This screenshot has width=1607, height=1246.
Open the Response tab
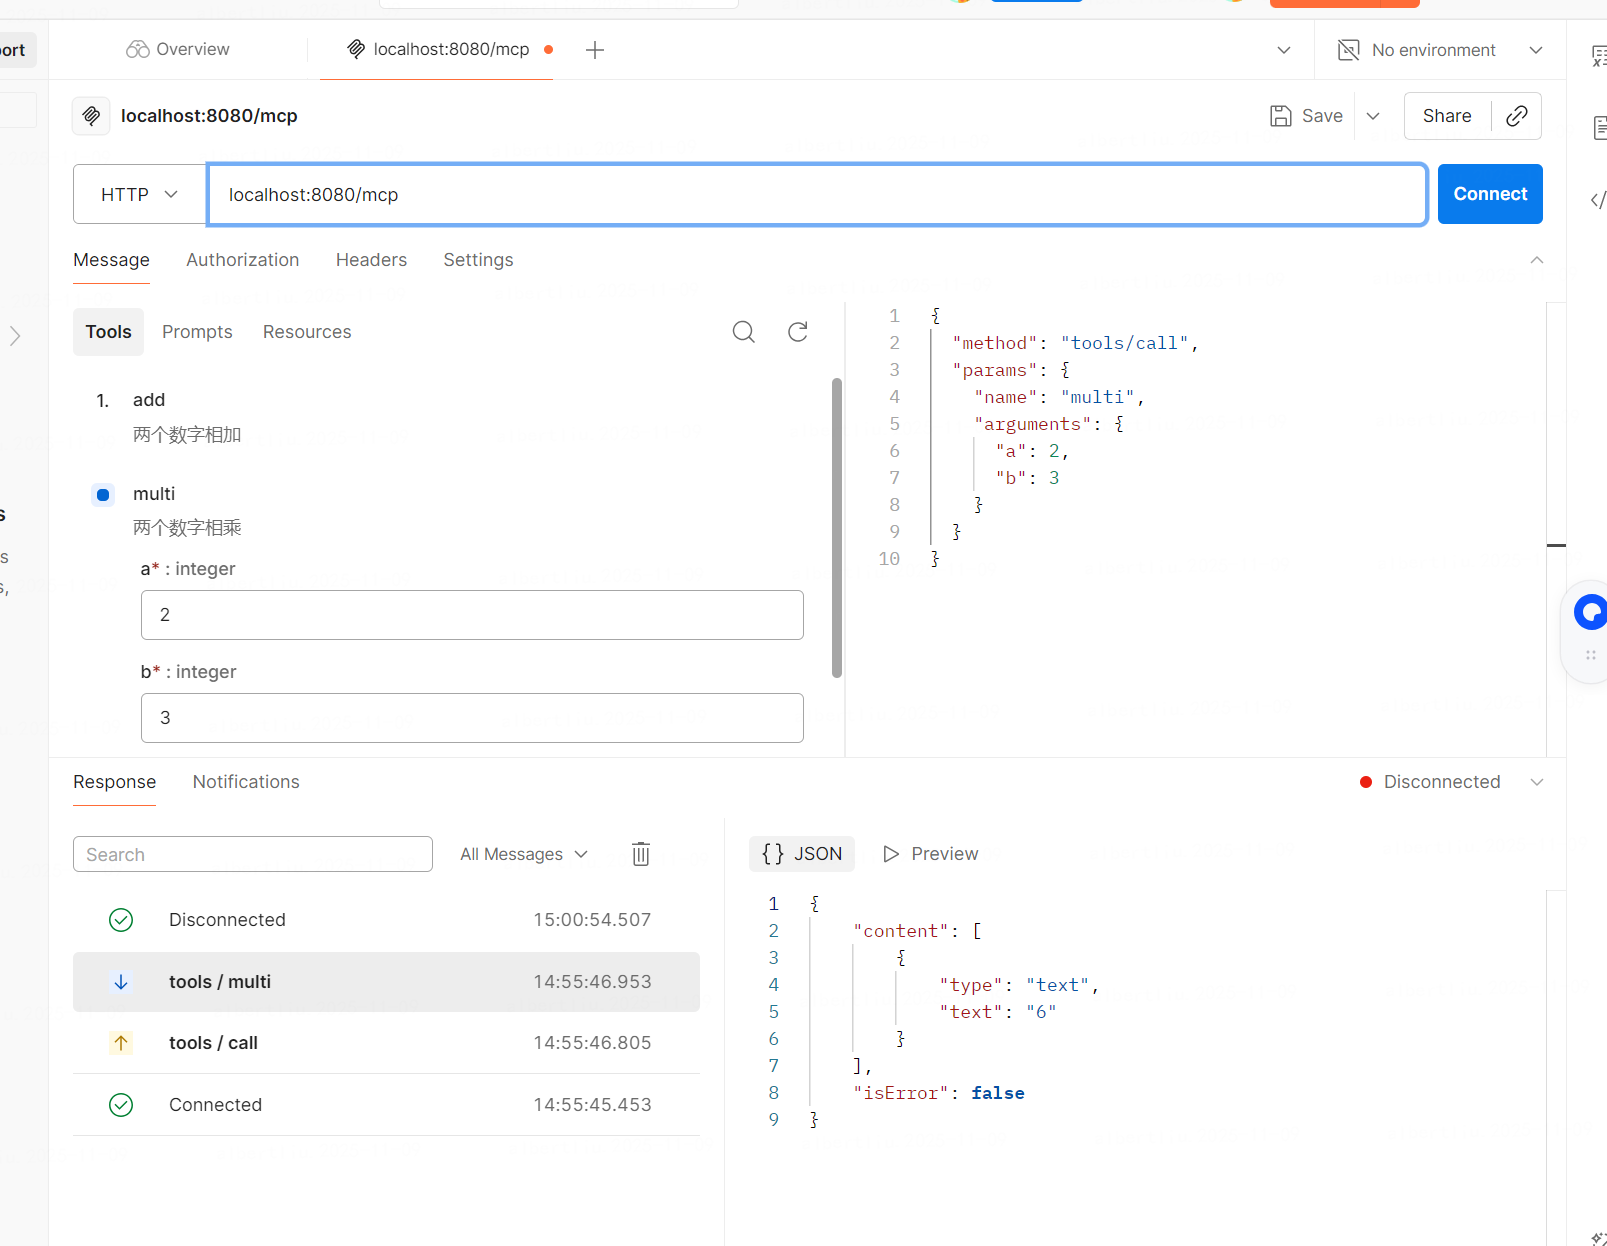click(114, 782)
